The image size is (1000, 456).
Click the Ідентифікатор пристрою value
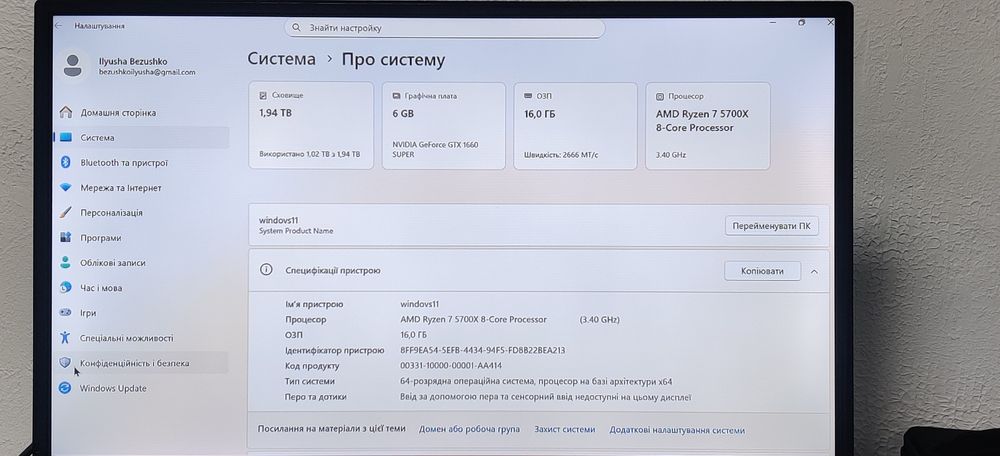coord(483,350)
